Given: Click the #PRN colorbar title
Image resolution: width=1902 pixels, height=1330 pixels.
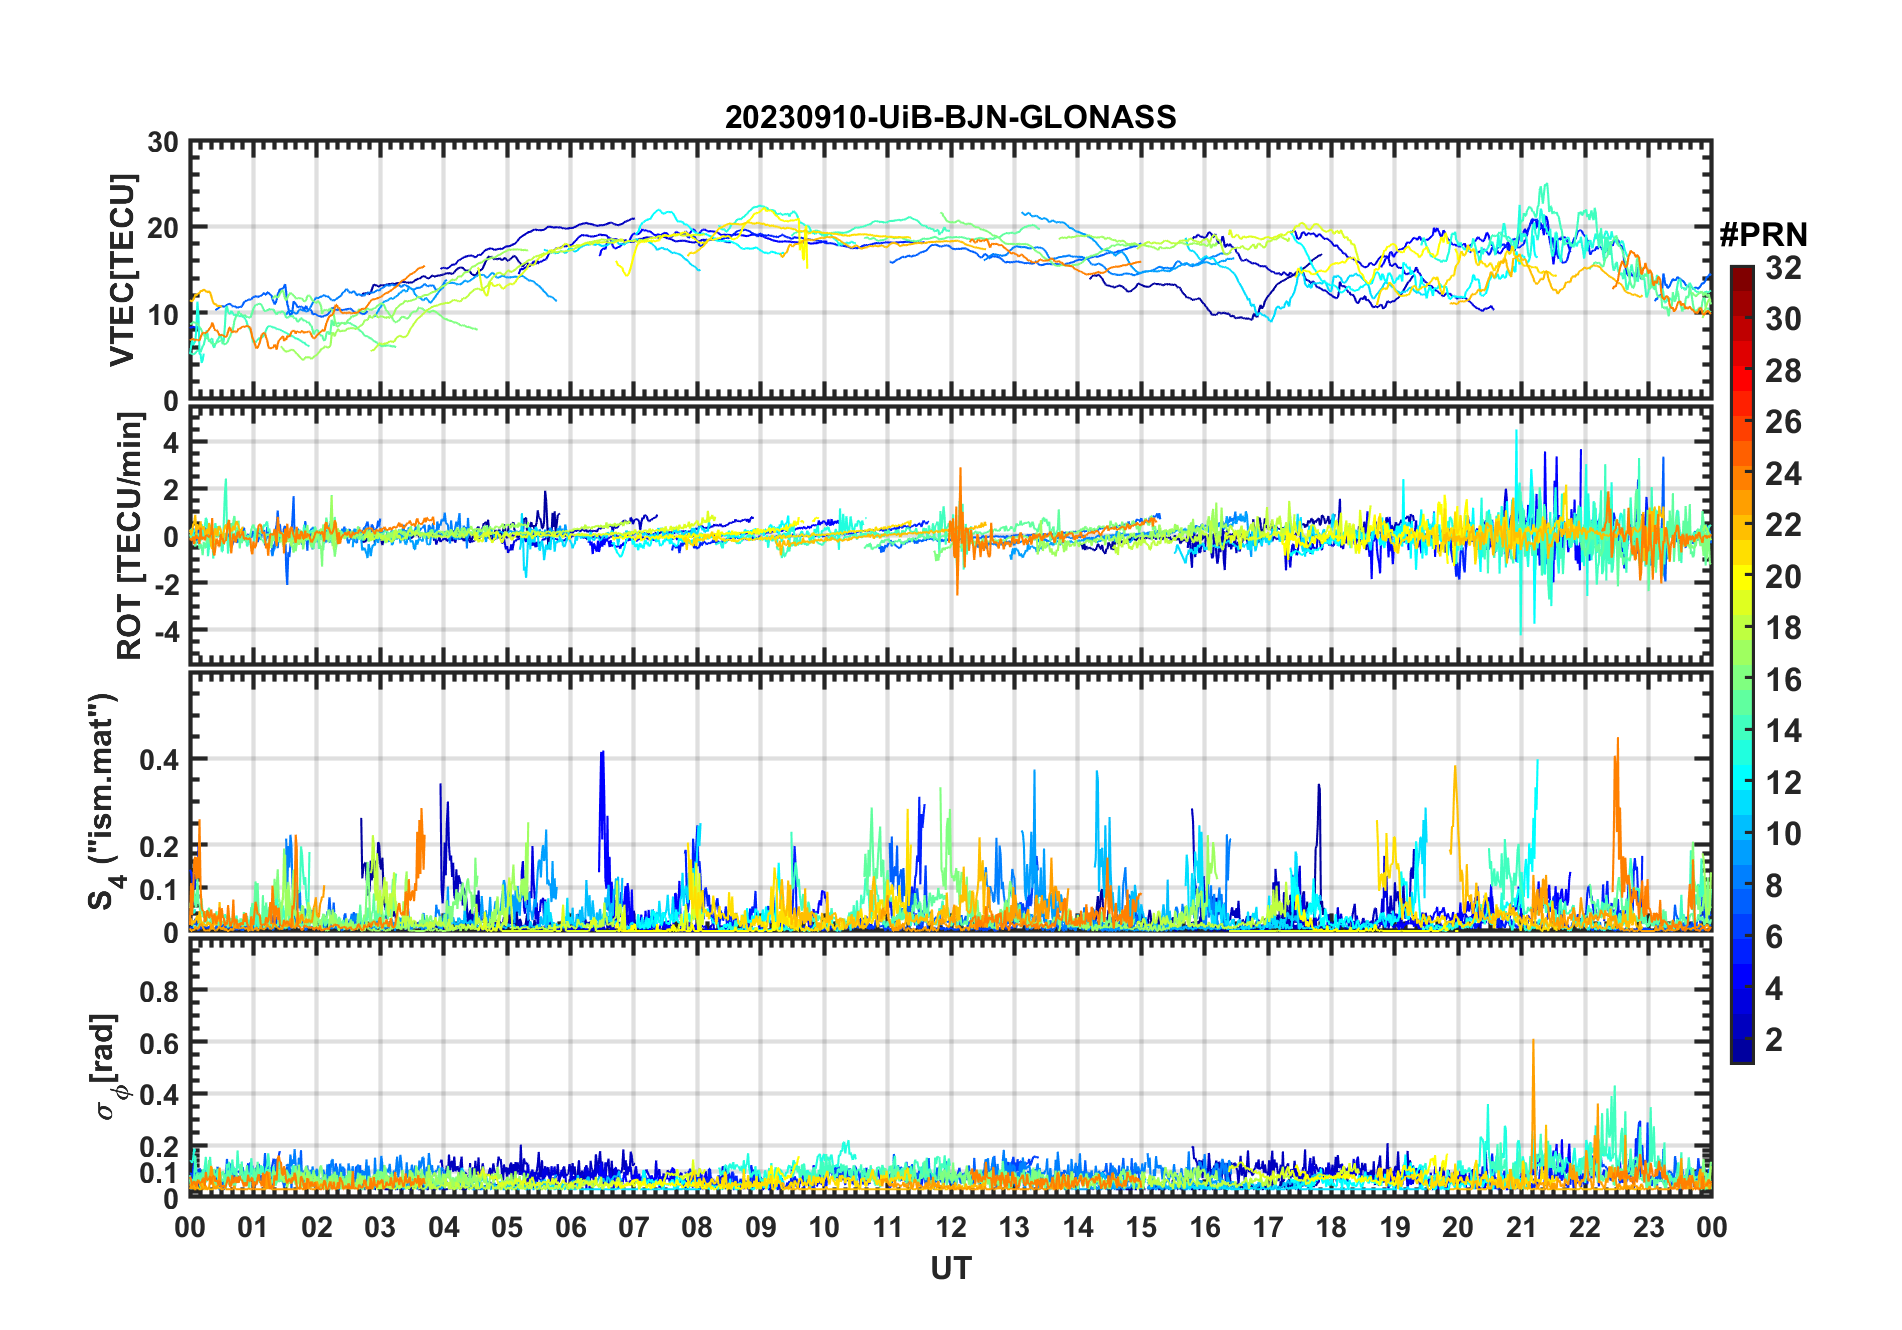Looking at the screenshot, I should coord(1763,235).
